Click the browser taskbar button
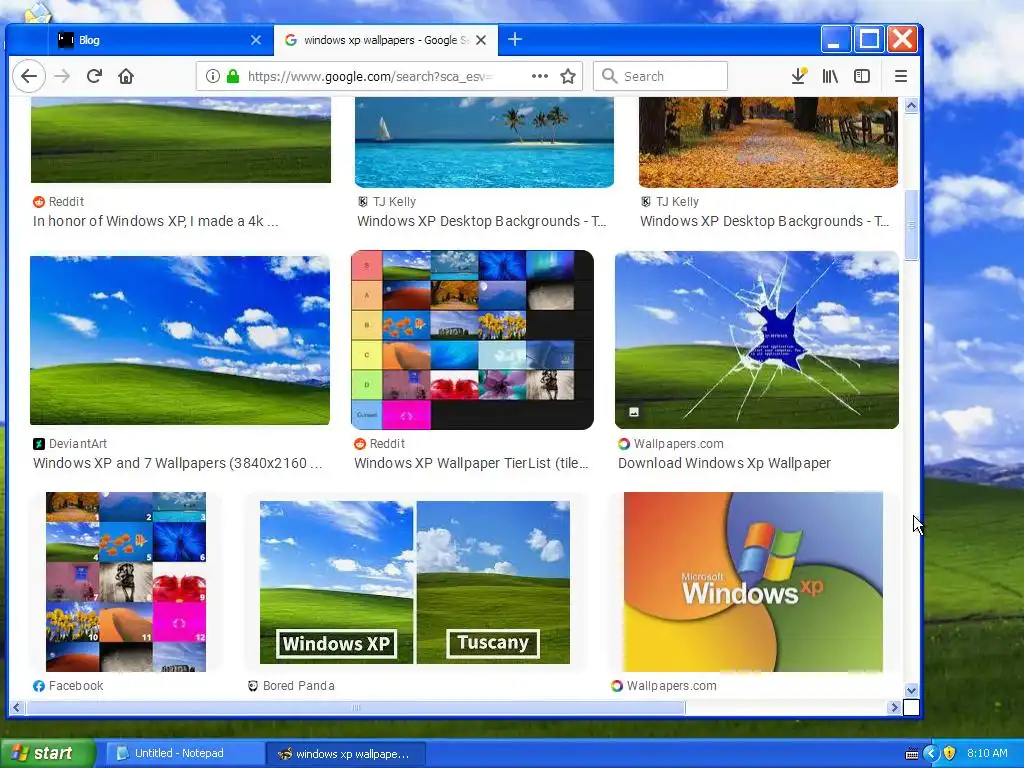Screen dimensions: 1024x768 (346, 754)
